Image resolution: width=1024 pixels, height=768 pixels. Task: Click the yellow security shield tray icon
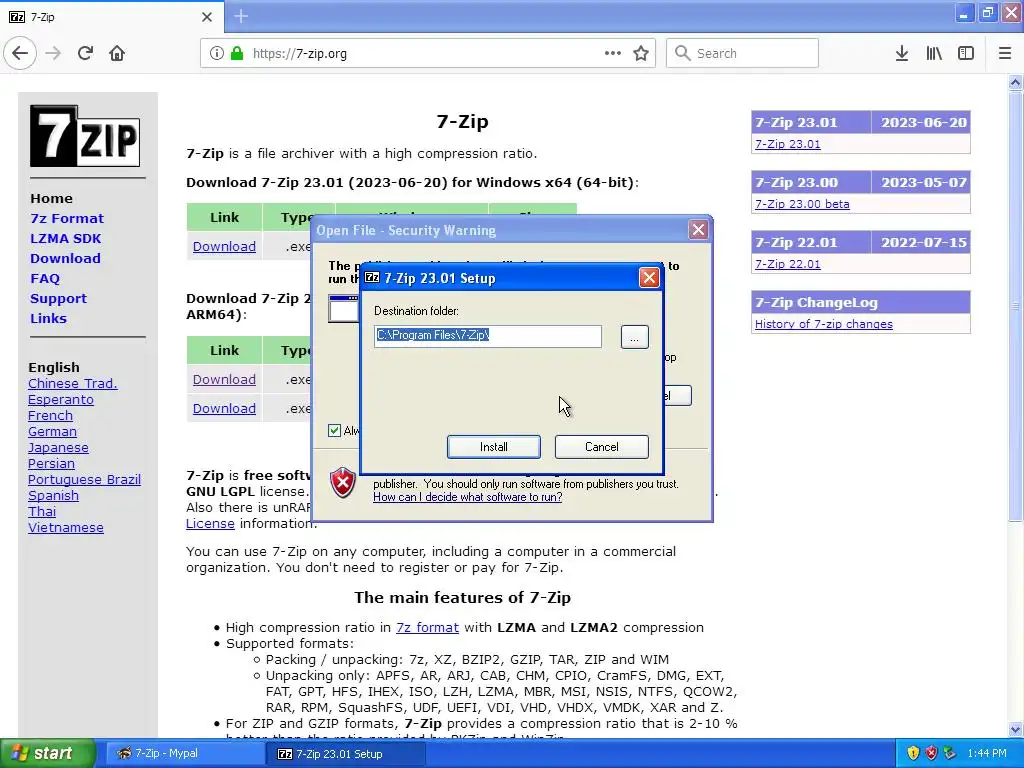(913, 754)
